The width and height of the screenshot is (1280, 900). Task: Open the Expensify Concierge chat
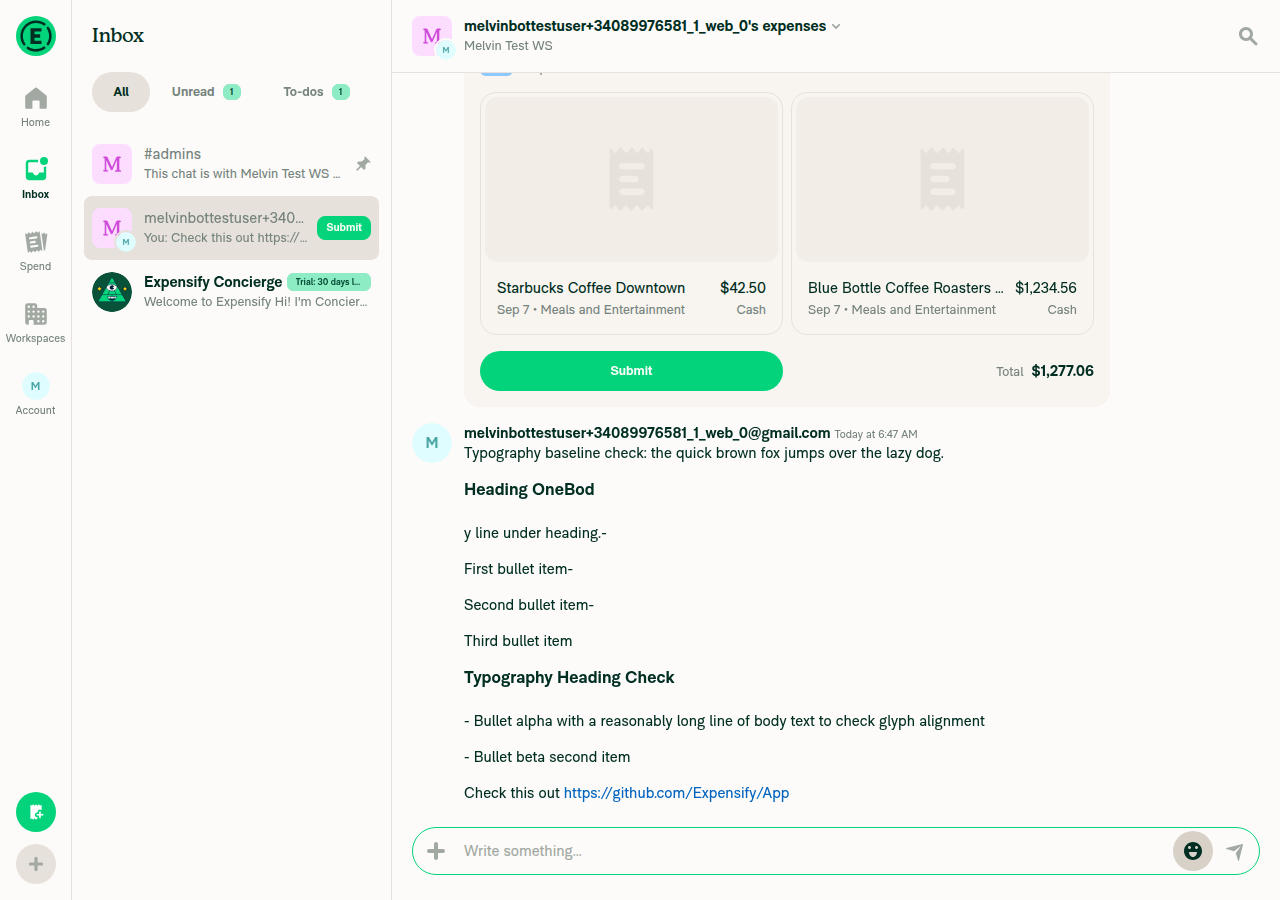tap(232, 292)
